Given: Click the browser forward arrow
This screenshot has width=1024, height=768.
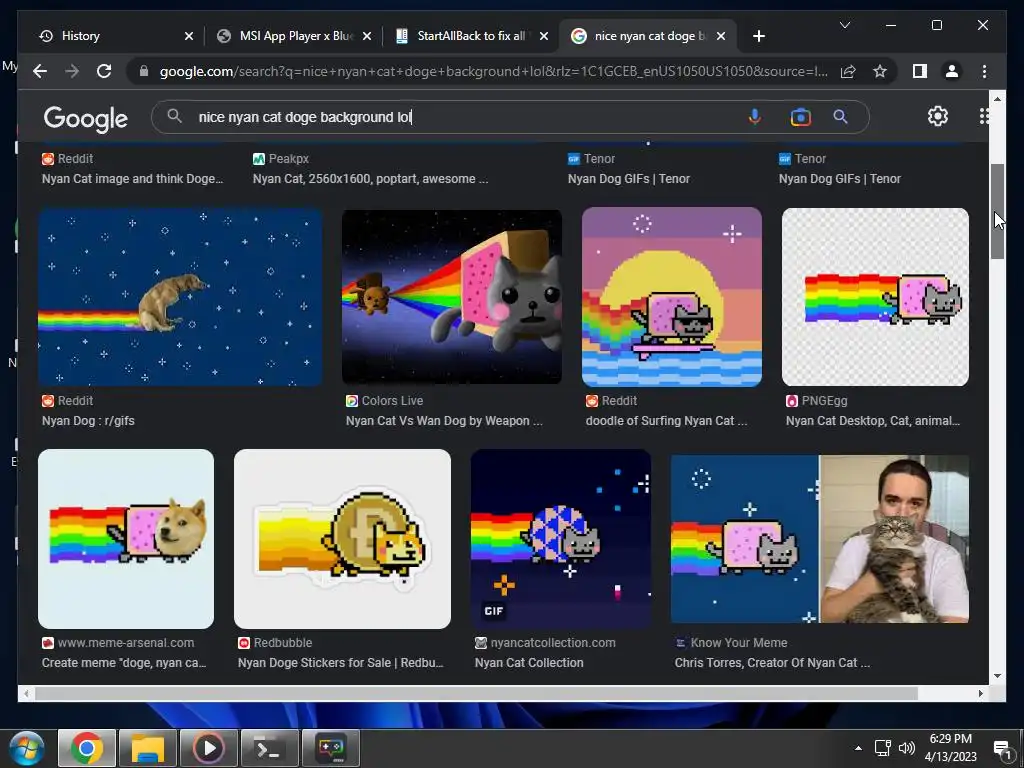Looking at the screenshot, I should [72, 71].
